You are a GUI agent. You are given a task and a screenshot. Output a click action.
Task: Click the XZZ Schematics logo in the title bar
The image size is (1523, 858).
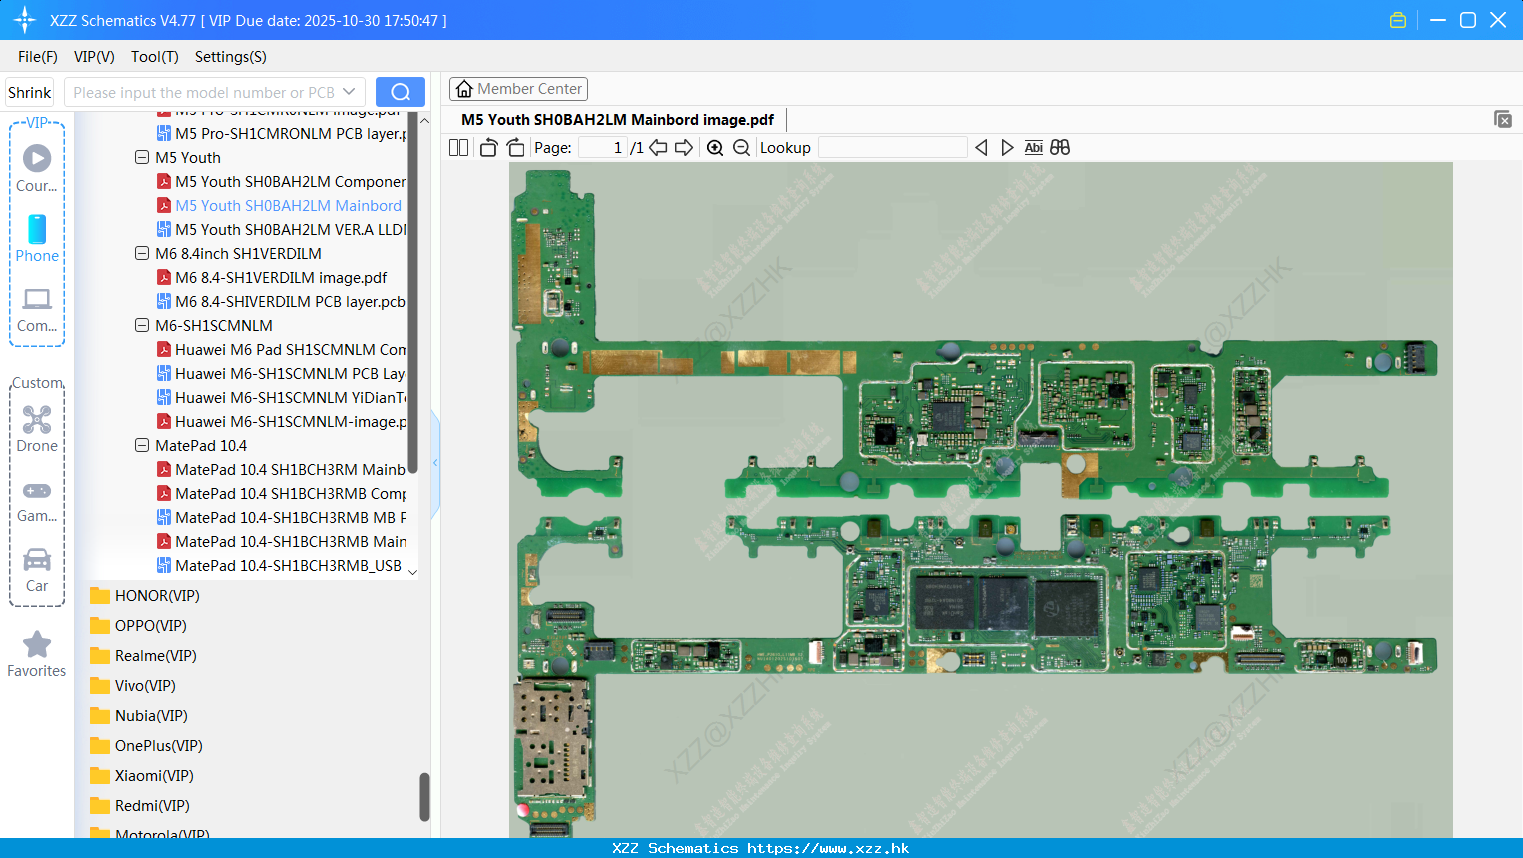click(24, 20)
